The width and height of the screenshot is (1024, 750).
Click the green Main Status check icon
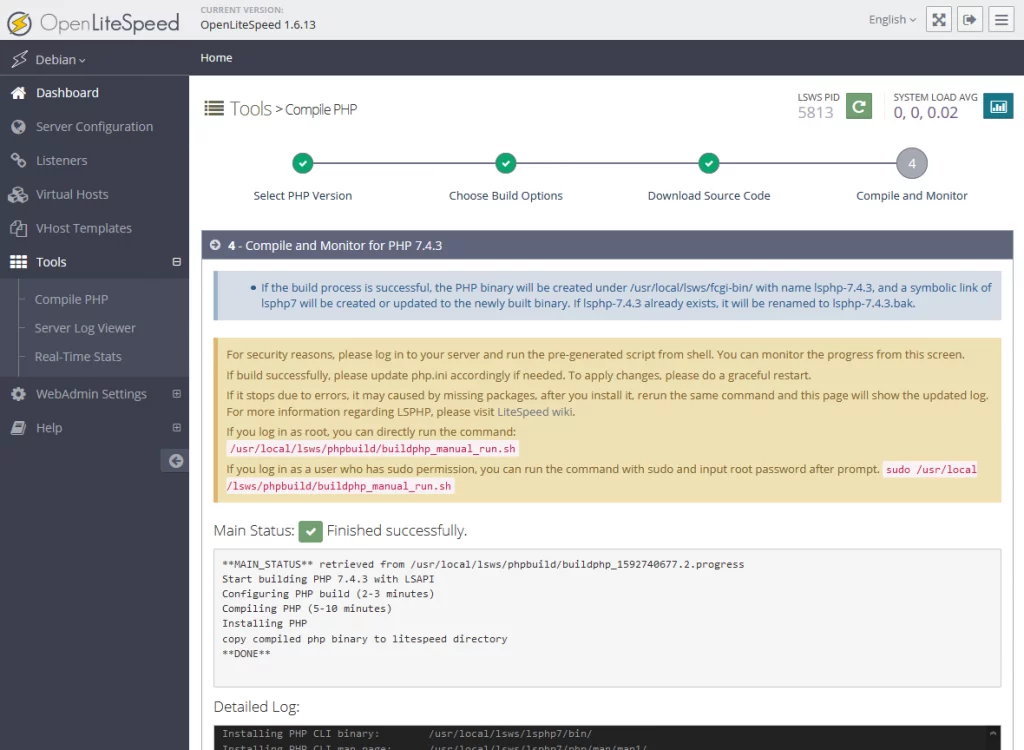tap(311, 532)
